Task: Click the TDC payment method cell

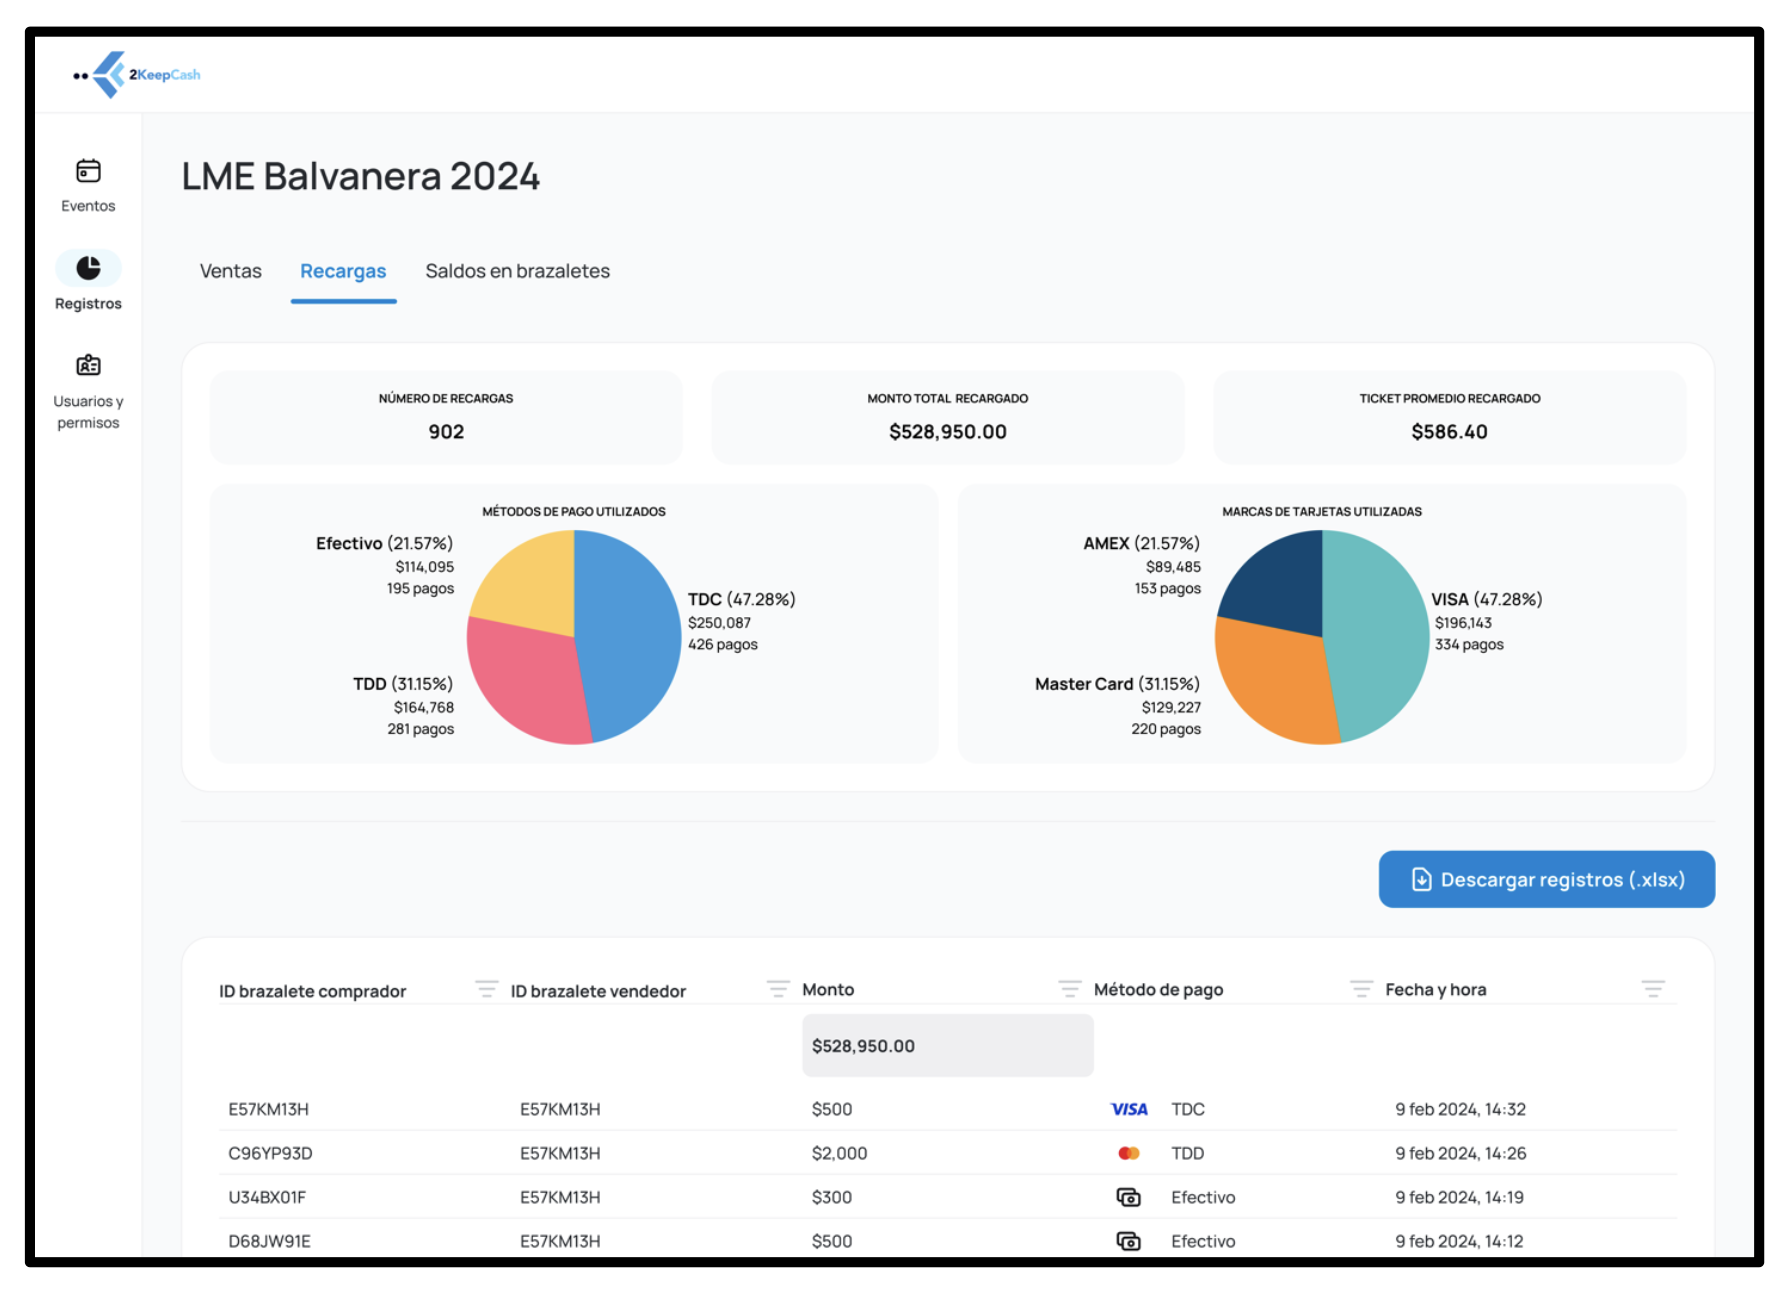Action: (x=1188, y=1109)
